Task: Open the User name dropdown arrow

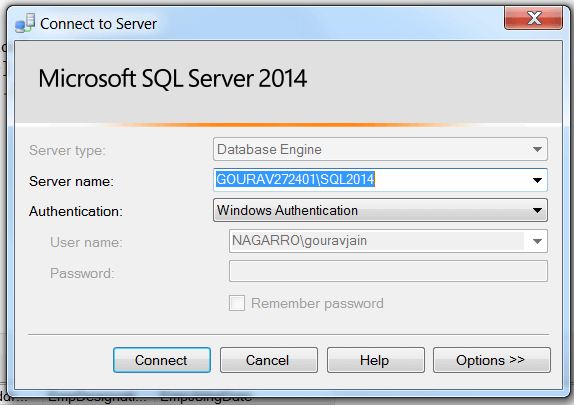Action: tap(537, 241)
